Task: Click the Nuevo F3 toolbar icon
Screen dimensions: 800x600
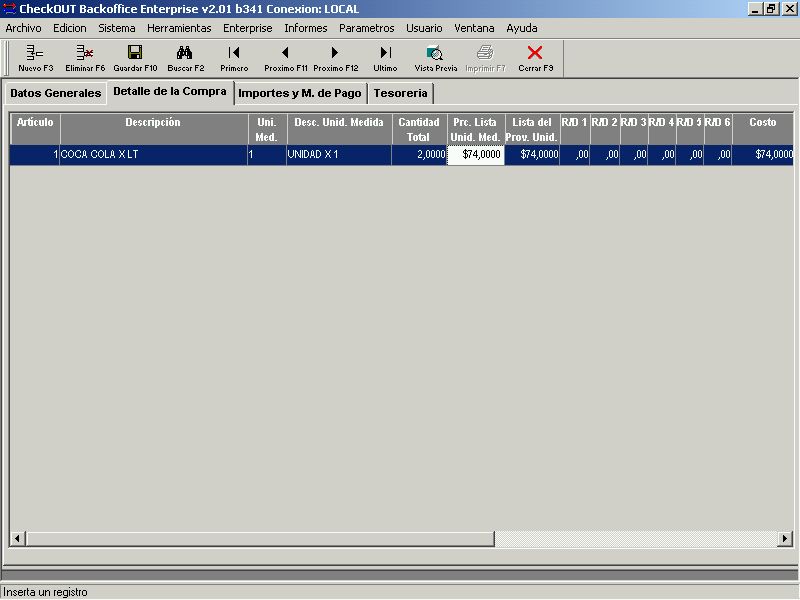Action: click(x=35, y=59)
